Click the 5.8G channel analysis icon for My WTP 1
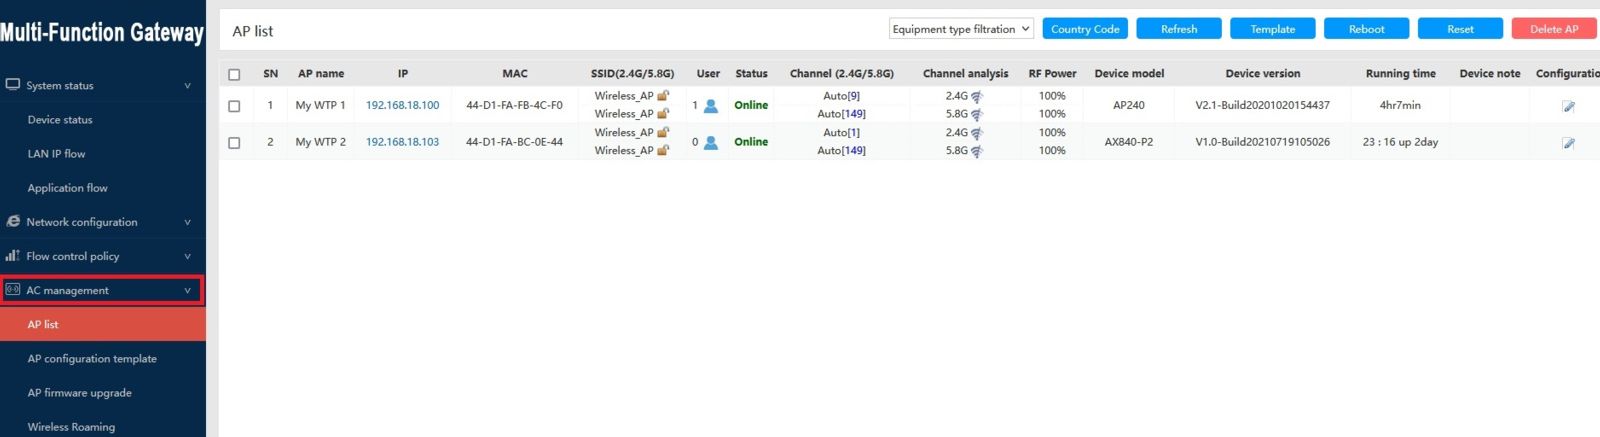 [976, 115]
